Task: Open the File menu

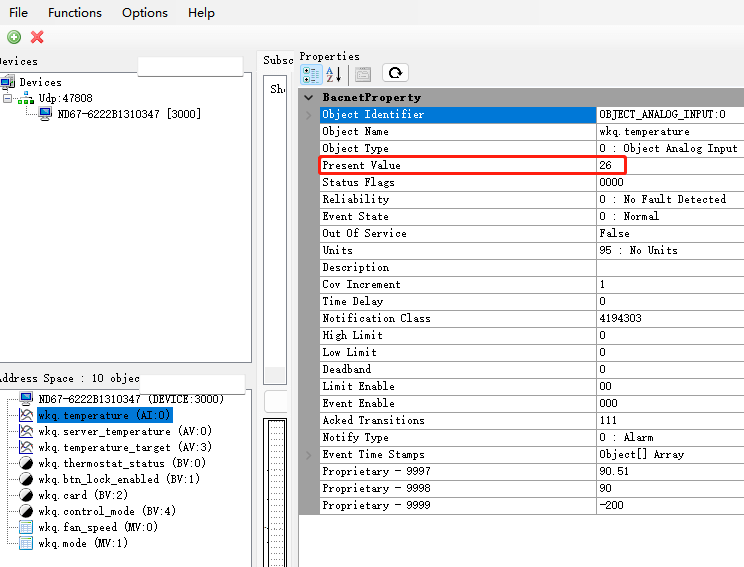Action: click(x=19, y=13)
